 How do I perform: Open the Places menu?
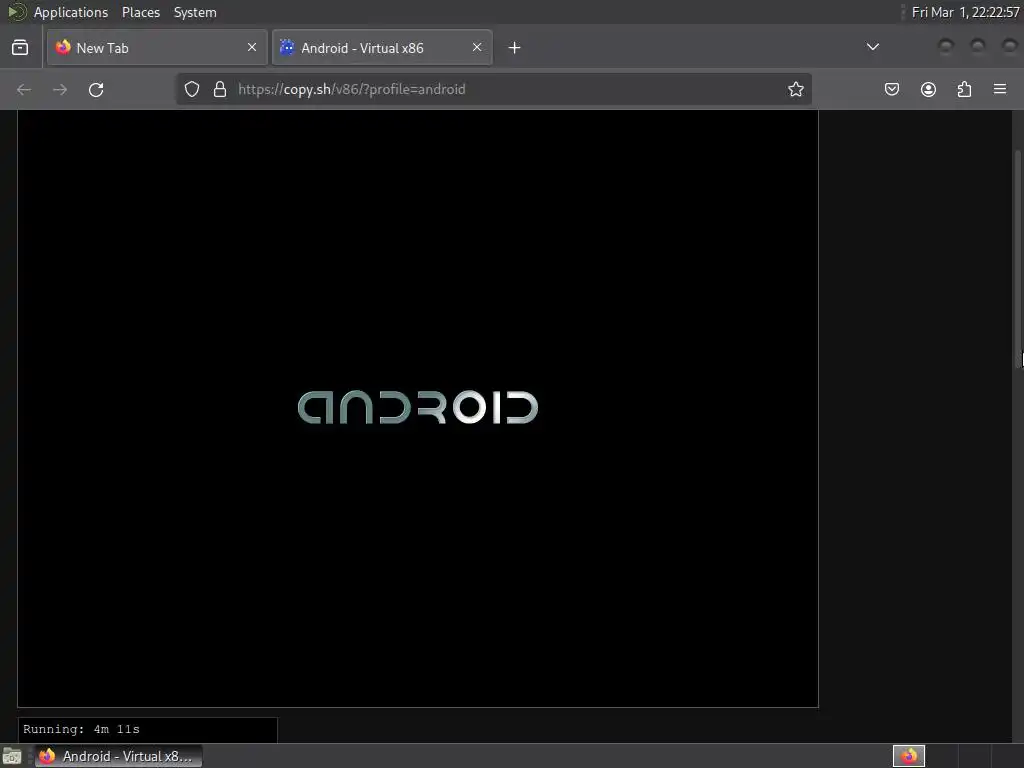point(141,12)
